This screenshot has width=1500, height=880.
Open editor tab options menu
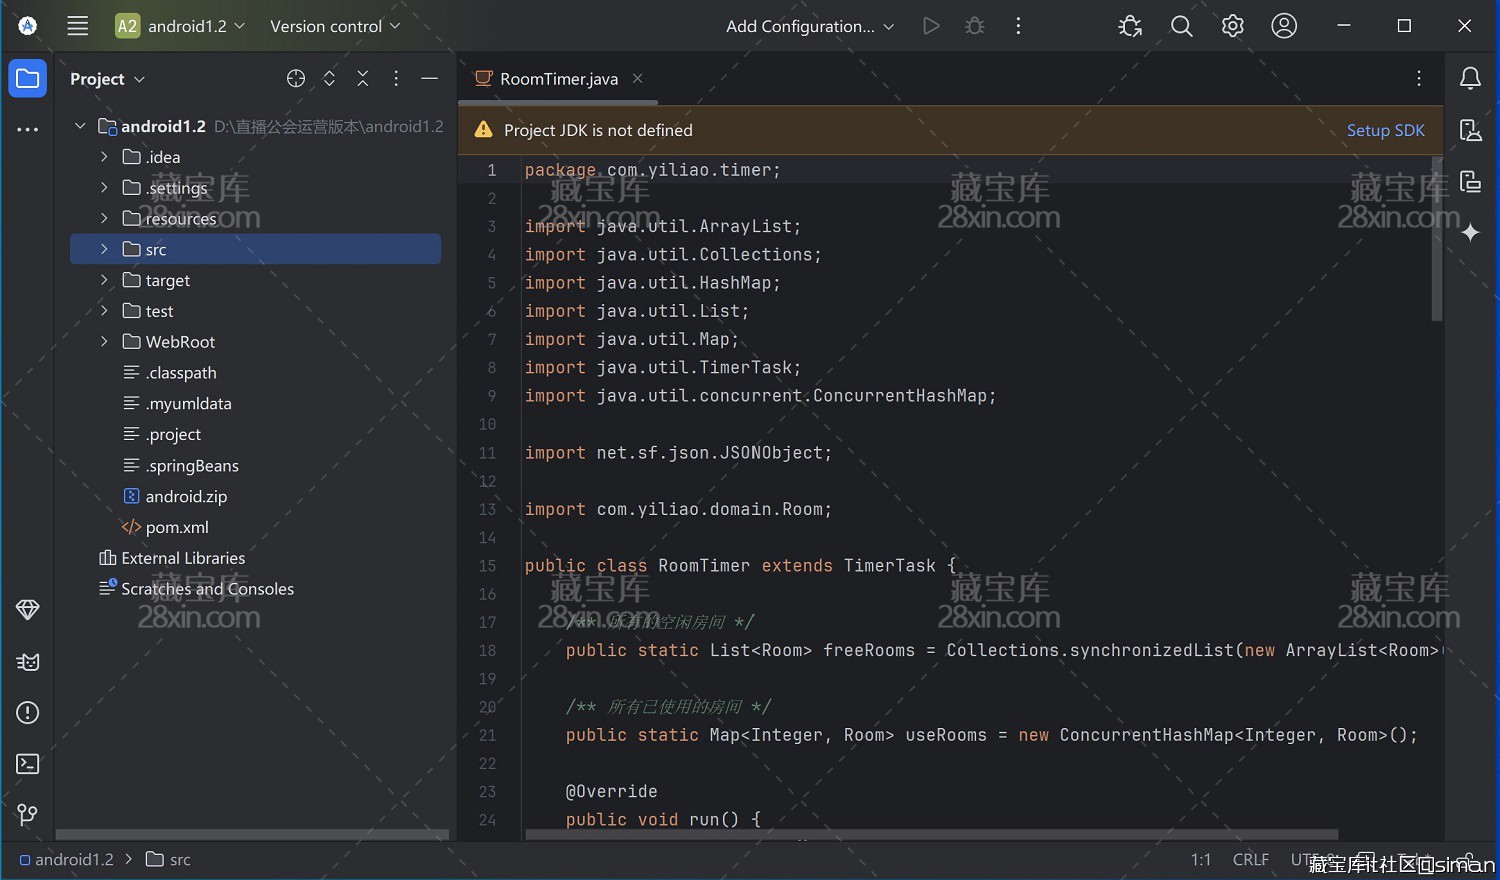click(x=1419, y=79)
